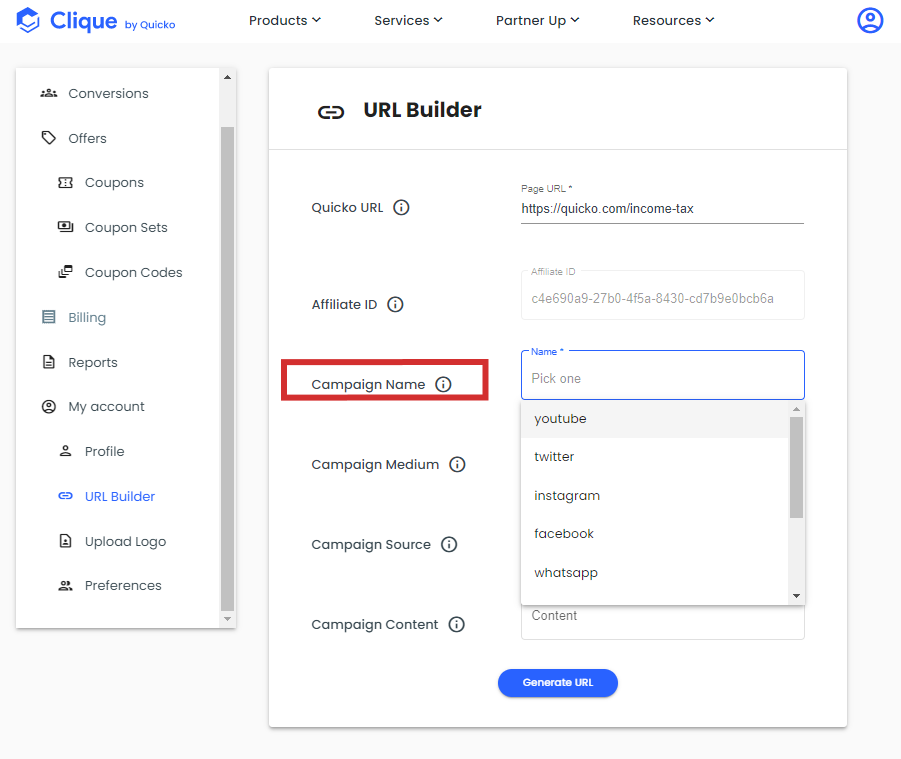901x759 pixels.
Task: Open the Resources menu
Action: (x=673, y=21)
